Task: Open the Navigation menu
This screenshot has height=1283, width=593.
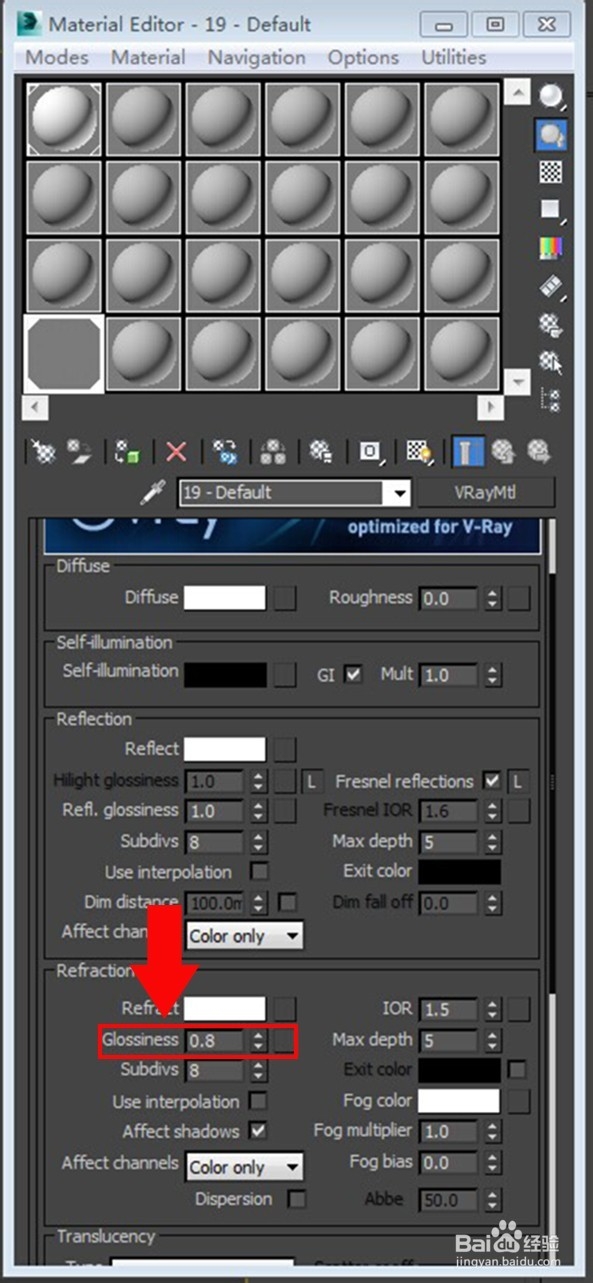Action: pos(257,57)
